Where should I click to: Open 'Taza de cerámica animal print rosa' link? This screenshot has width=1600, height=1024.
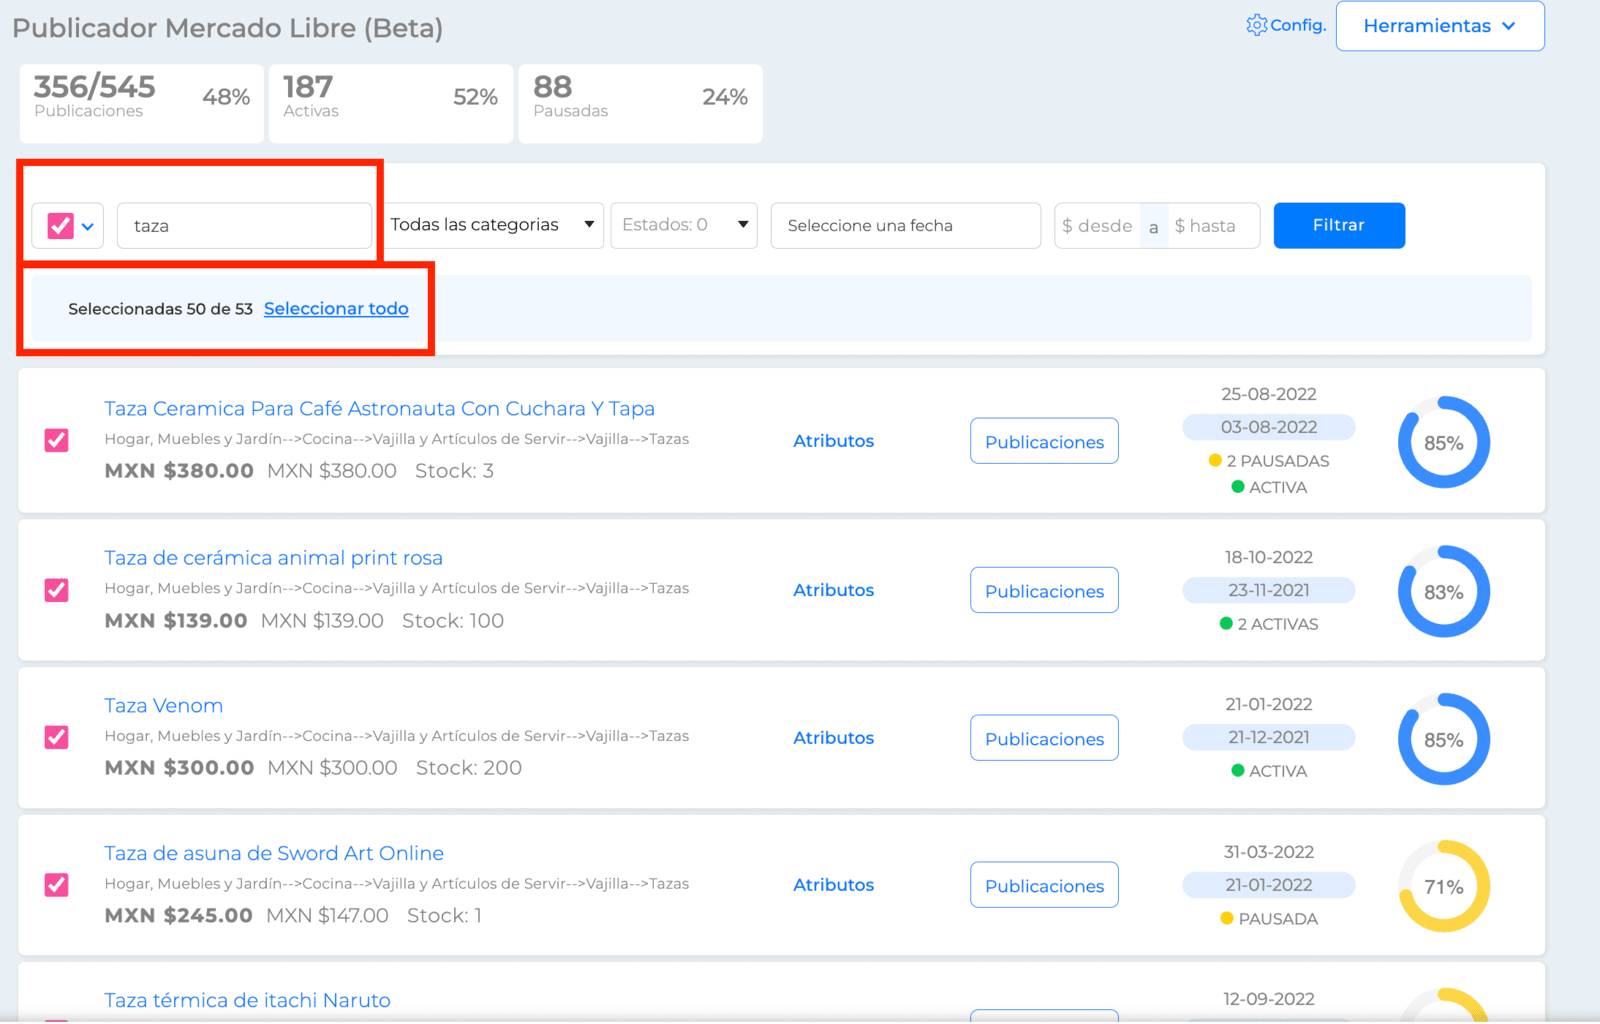click(x=273, y=558)
